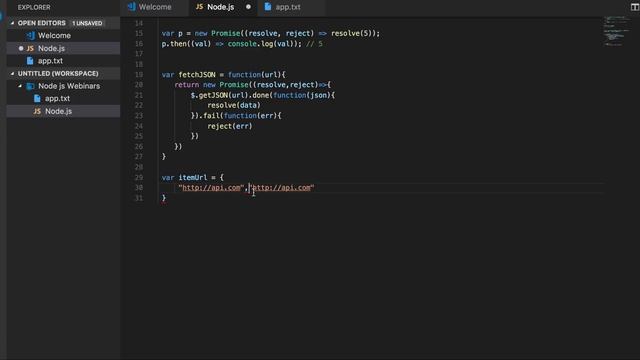Click the $.getJSON(url) call
The image size is (640, 360).
[x=219, y=95]
